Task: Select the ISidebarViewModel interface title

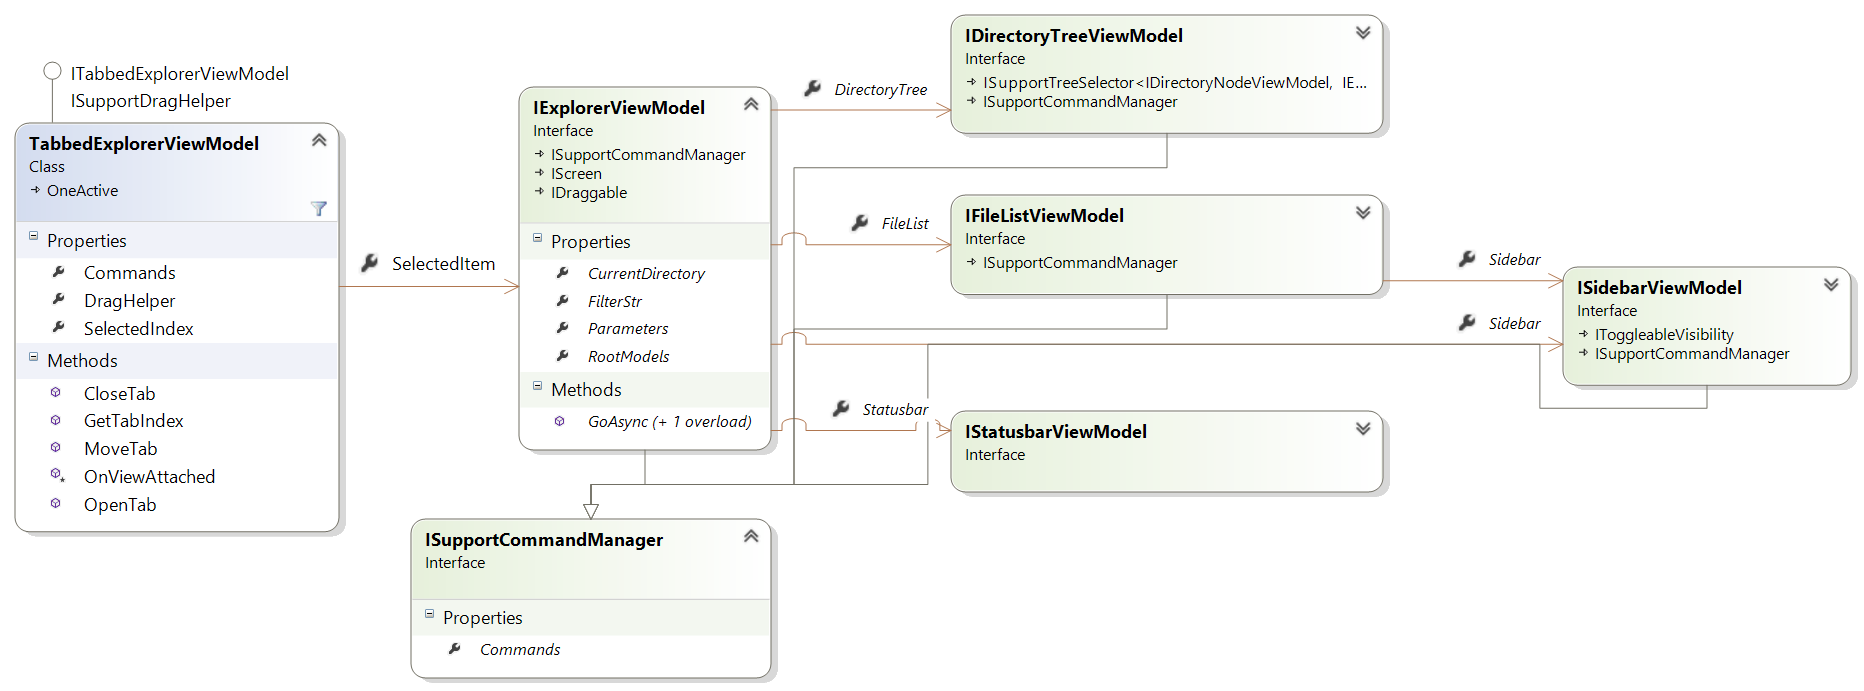Action: pyautogui.click(x=1659, y=287)
